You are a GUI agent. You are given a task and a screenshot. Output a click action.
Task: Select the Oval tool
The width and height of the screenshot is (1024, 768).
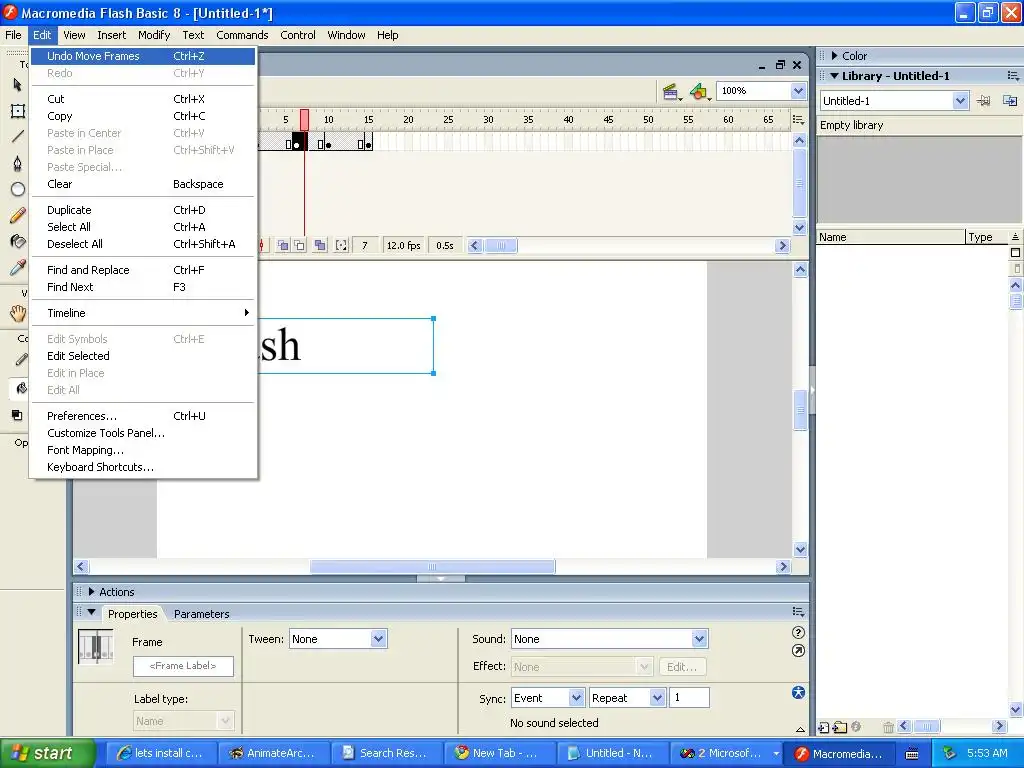tap(17, 189)
